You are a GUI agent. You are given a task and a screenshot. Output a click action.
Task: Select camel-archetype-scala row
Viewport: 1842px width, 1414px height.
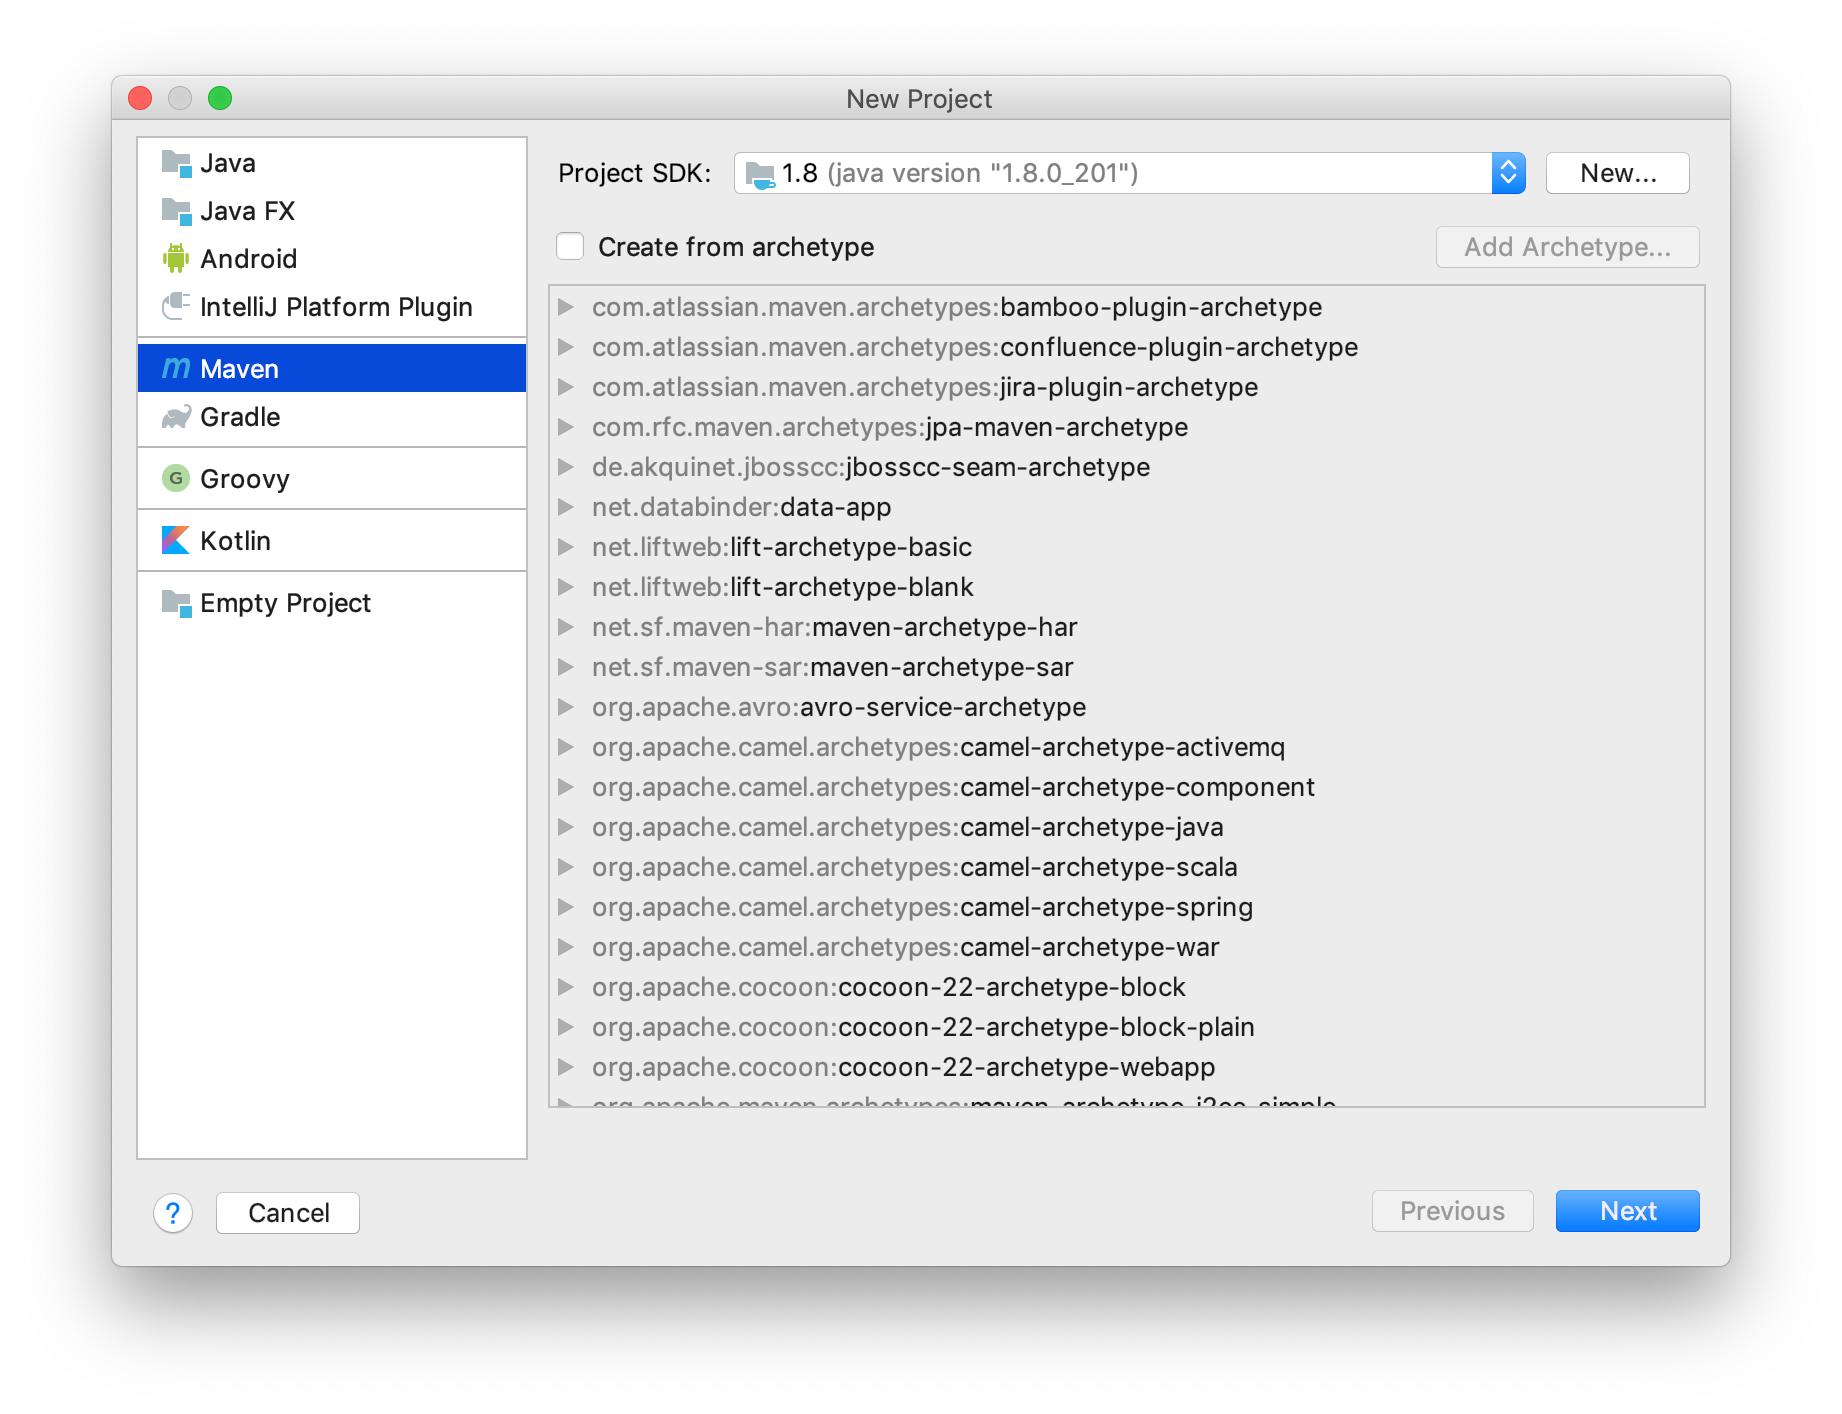[x=1126, y=867]
